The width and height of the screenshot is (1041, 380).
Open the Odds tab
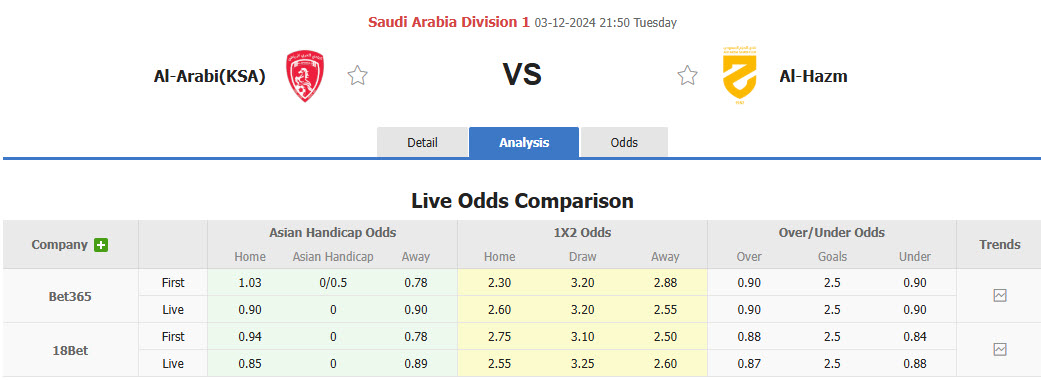[624, 142]
